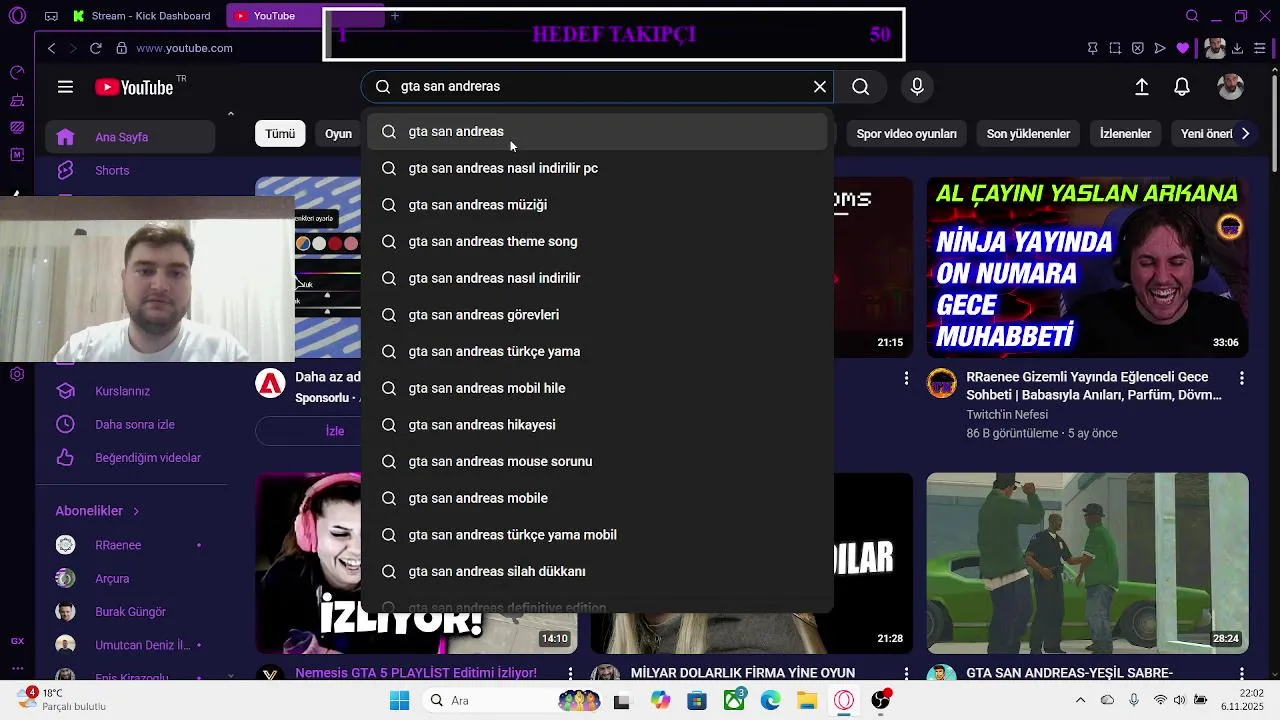Select Son yüklenenler chip
1280x720 pixels.
coord(1028,134)
